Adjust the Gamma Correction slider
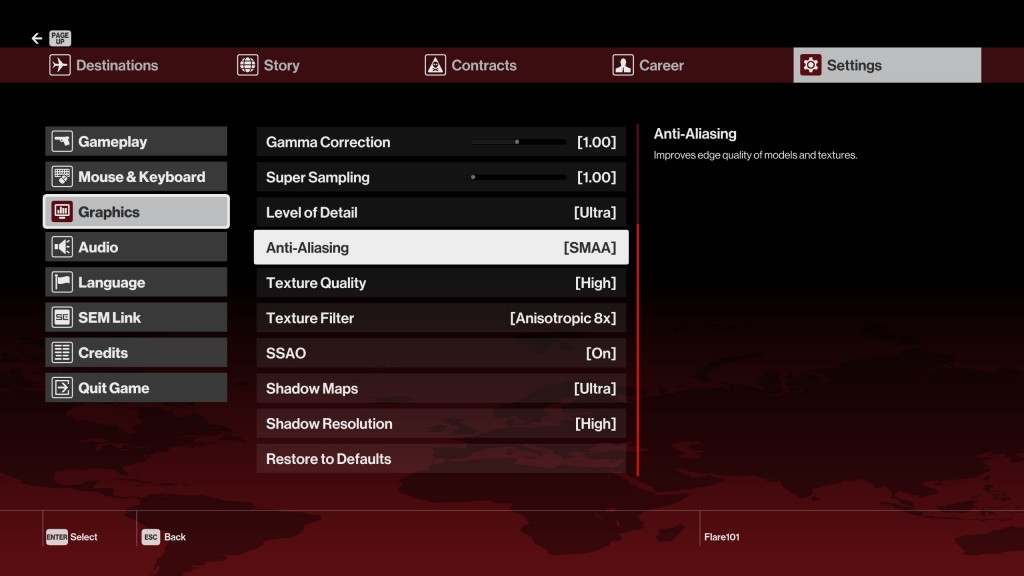1024x576 pixels. tap(519, 142)
